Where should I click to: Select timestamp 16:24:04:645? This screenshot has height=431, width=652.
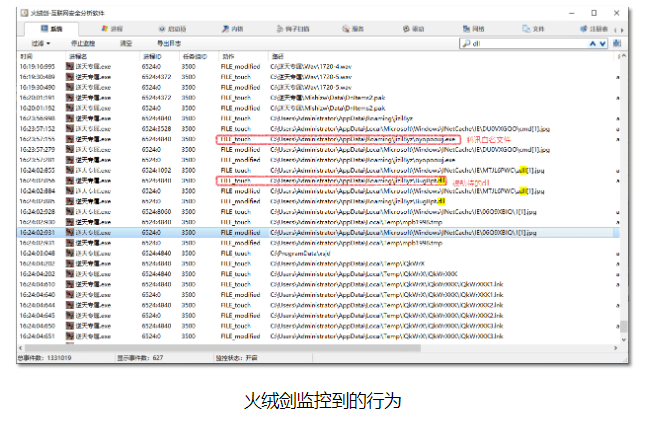(37, 315)
